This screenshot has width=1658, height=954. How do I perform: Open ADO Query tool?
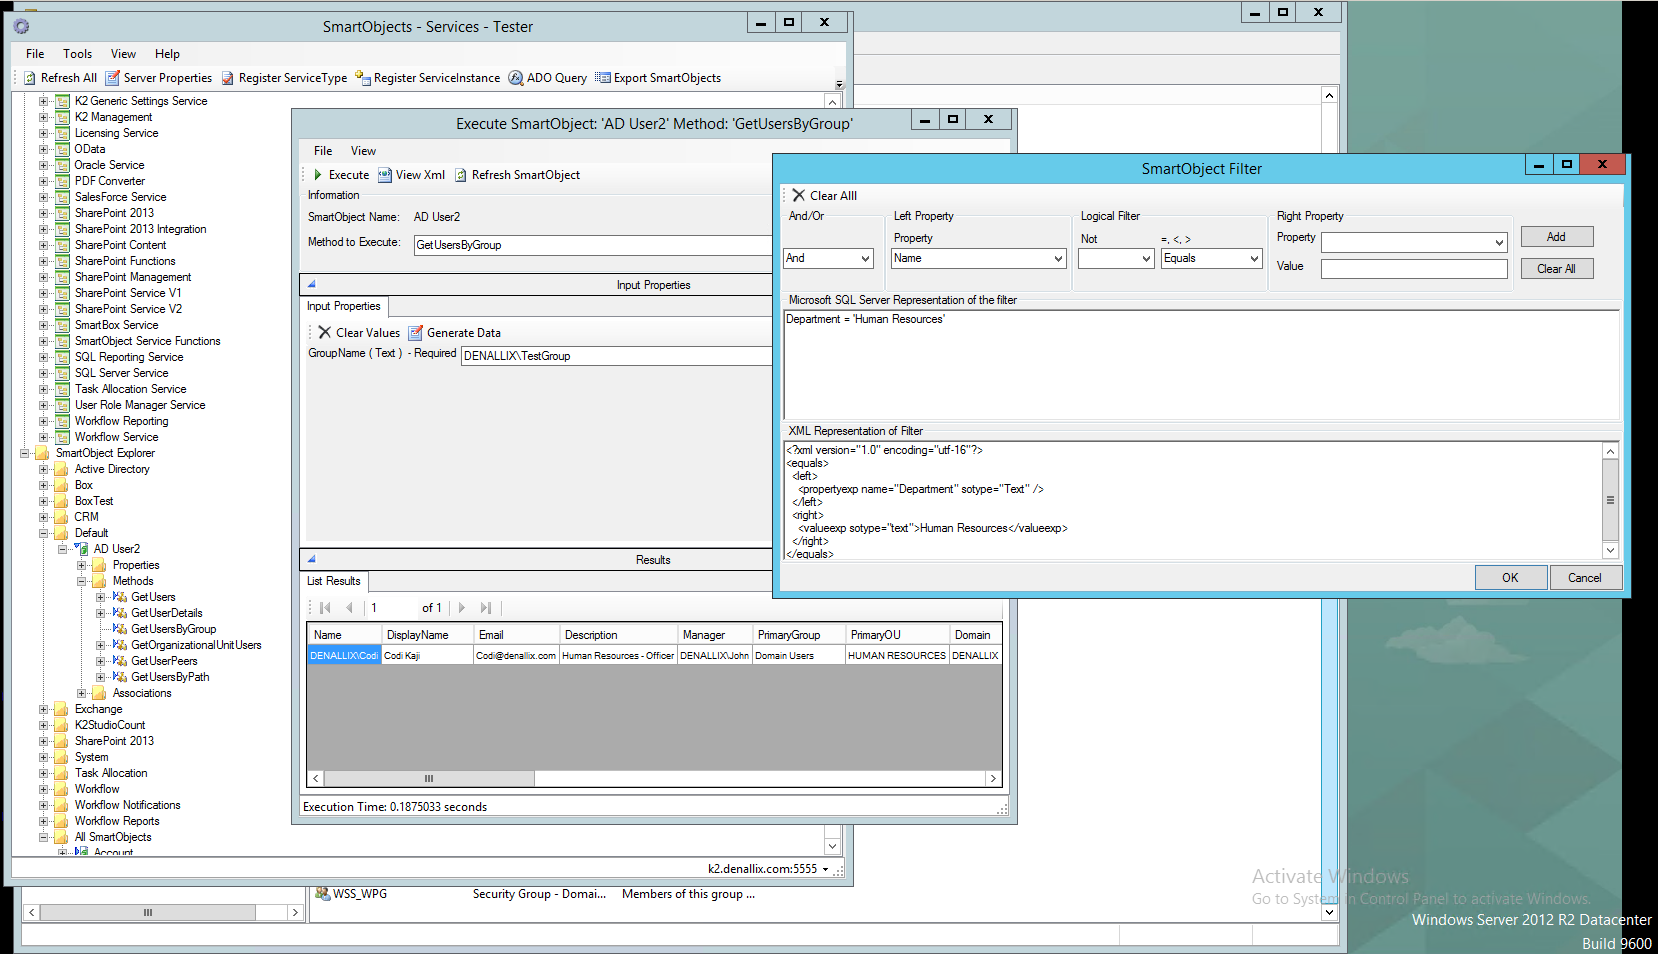tap(548, 78)
